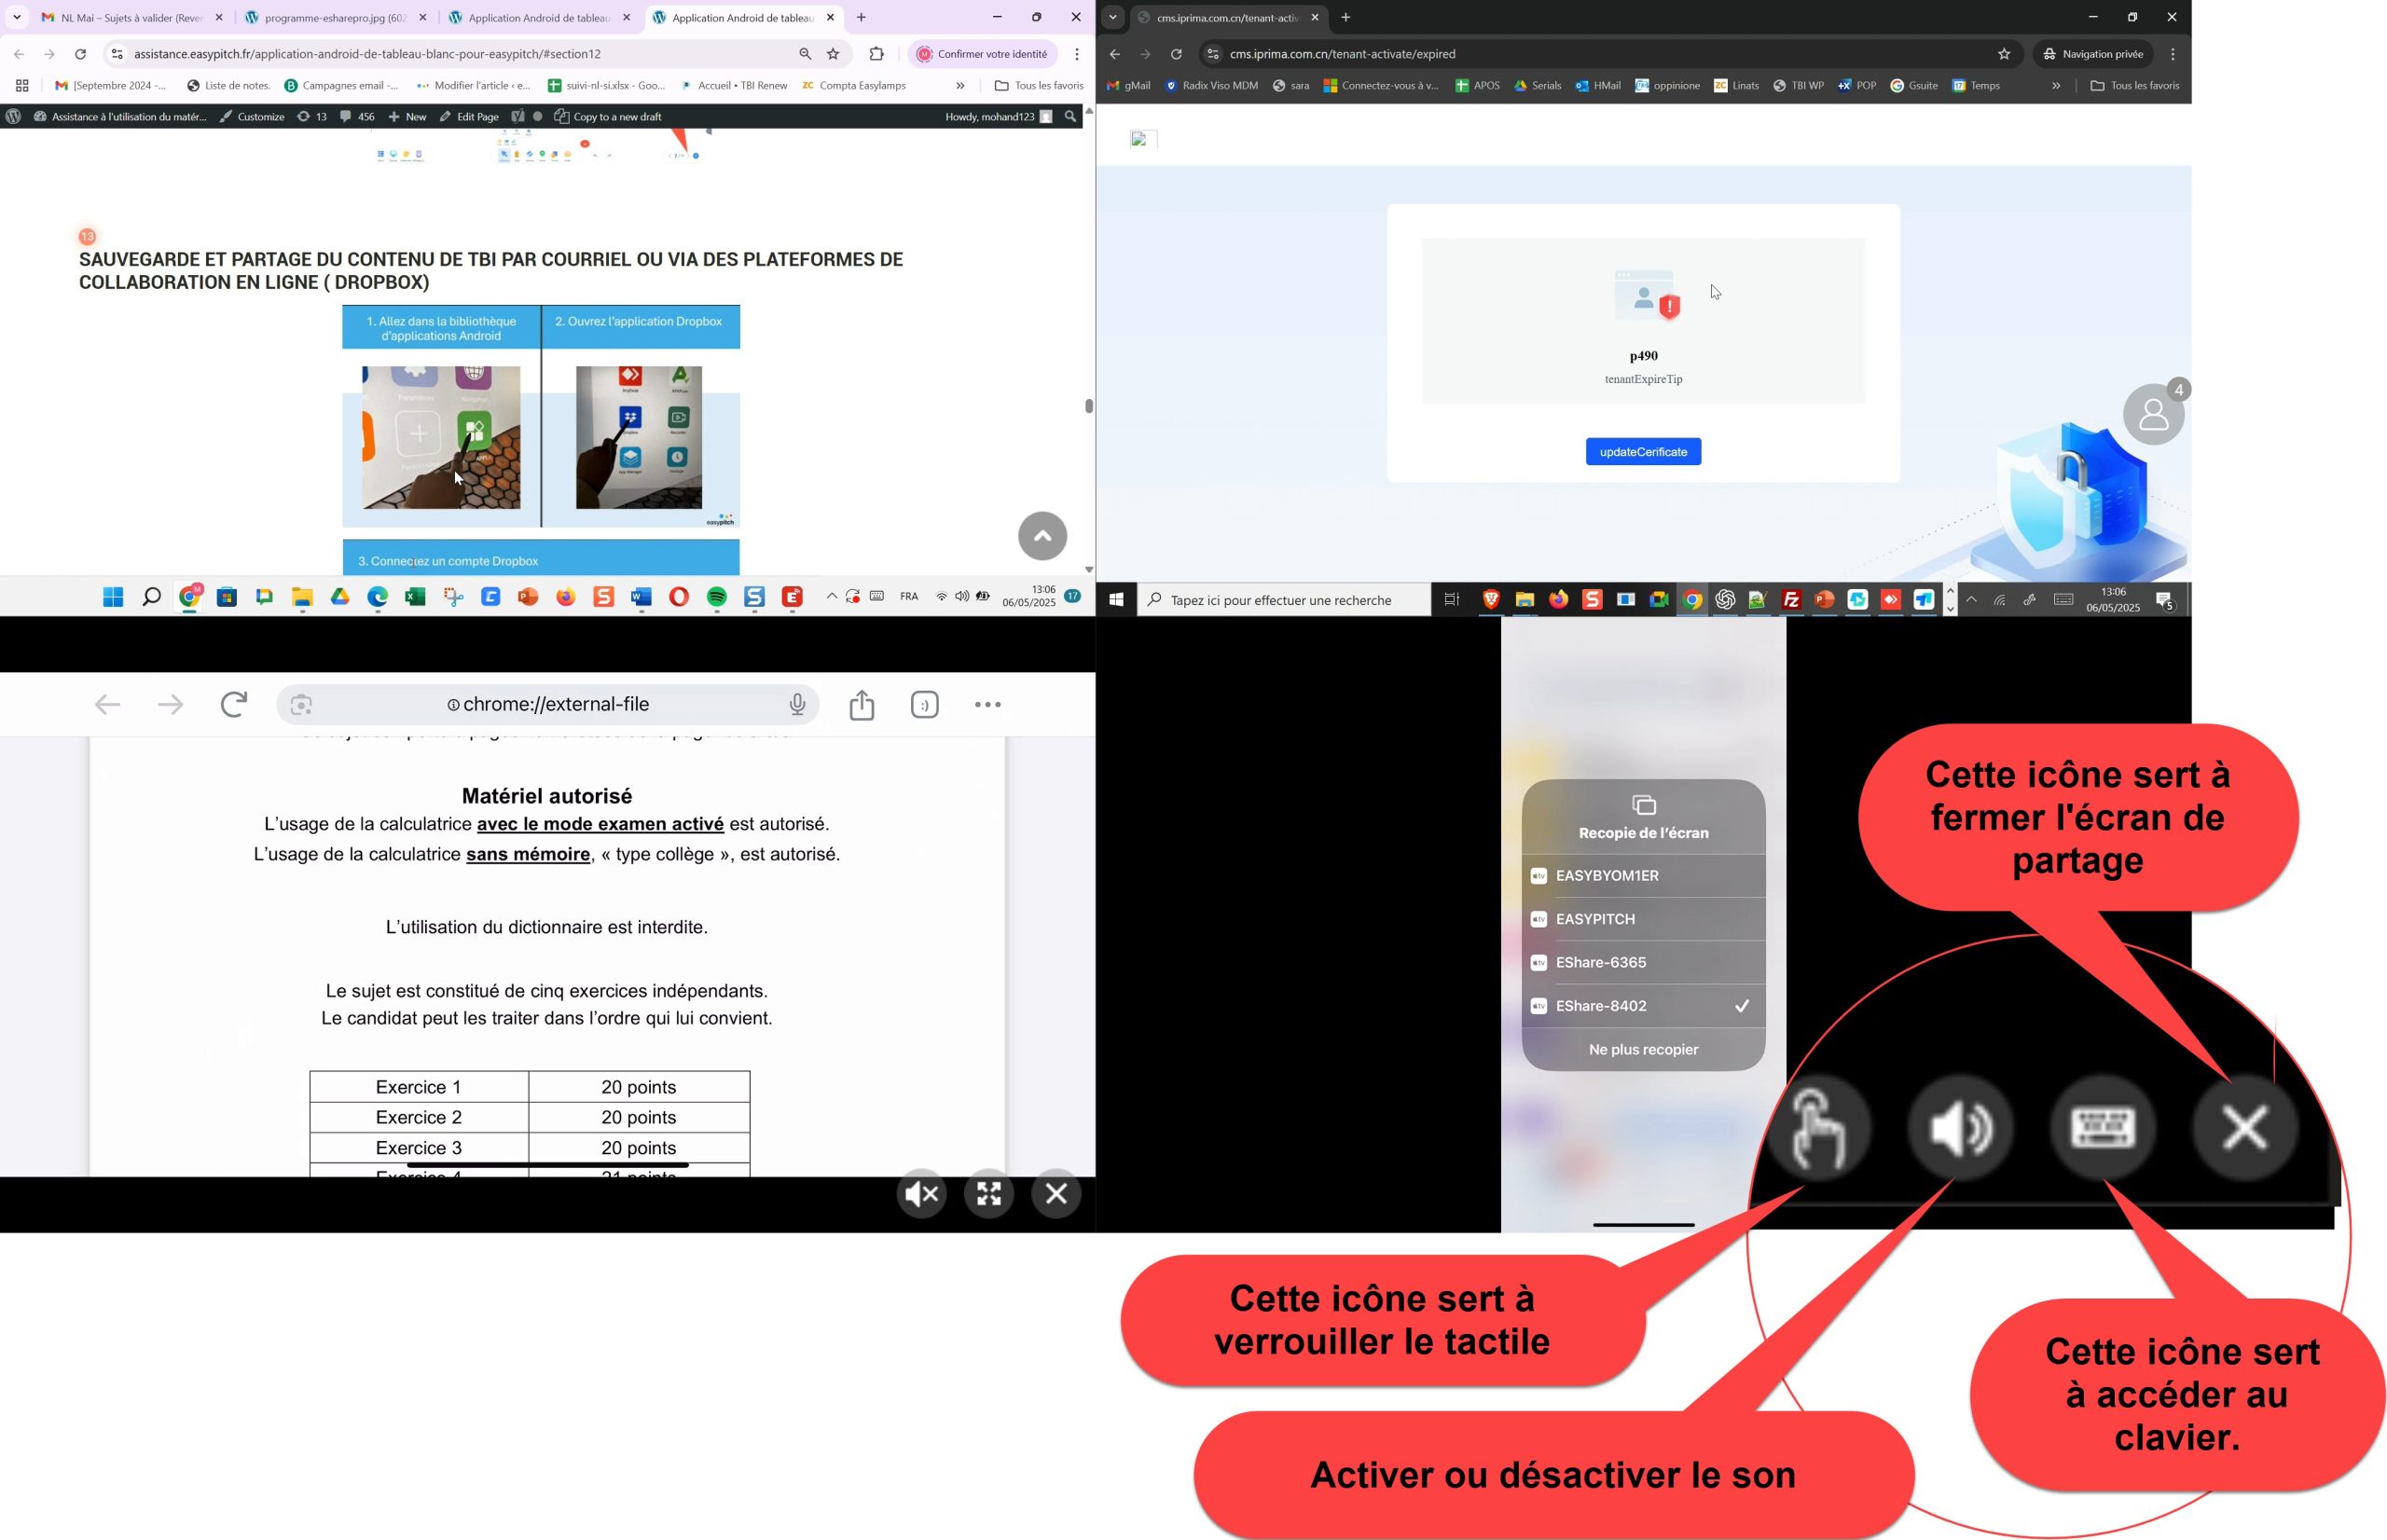The height and width of the screenshot is (1540, 2387).
Task: Click the Yoast SEO icon in admin bar
Action: click(x=517, y=117)
